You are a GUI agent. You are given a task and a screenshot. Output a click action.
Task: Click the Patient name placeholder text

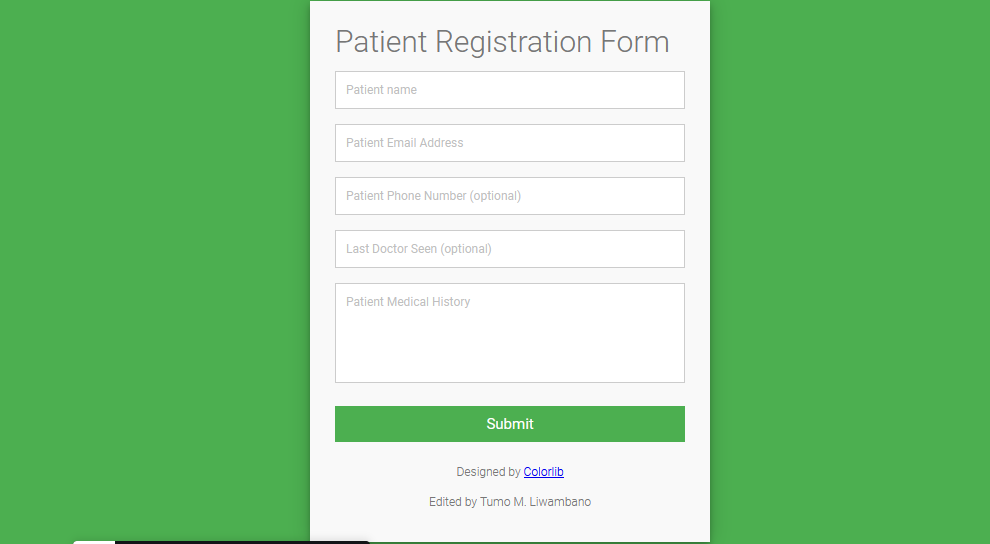381,90
